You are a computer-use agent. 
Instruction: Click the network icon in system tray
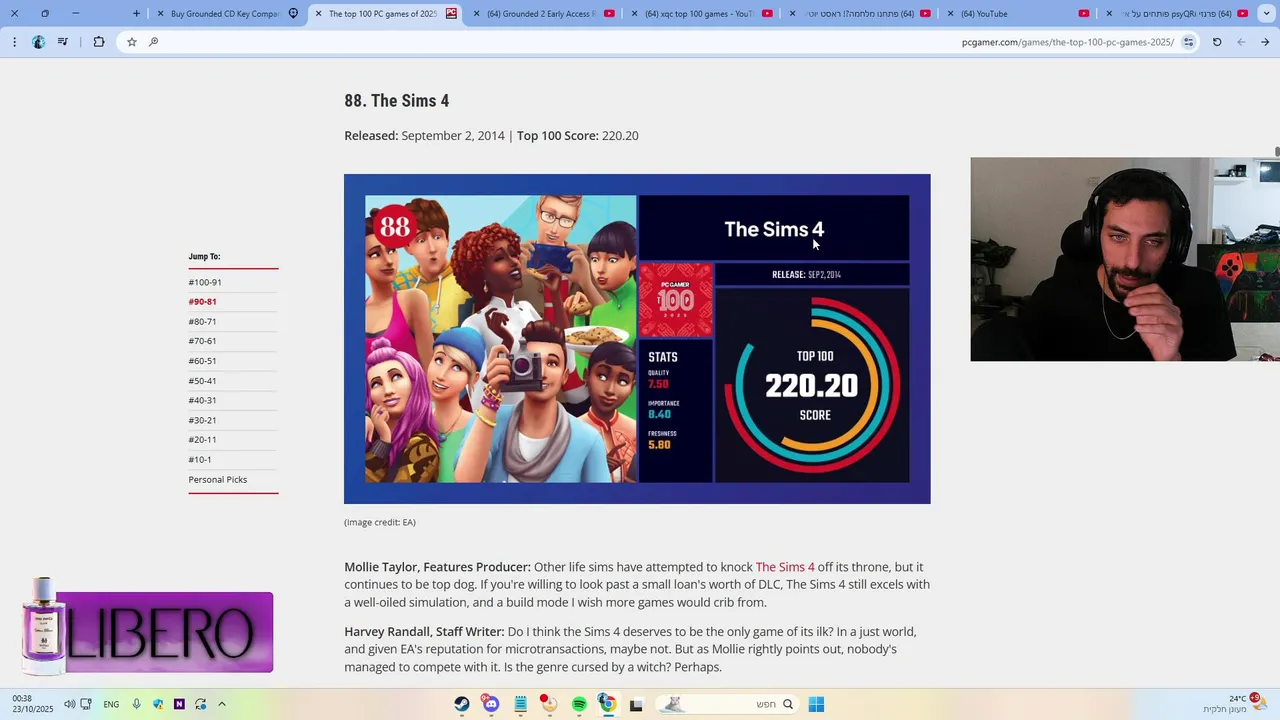pyautogui.click(x=86, y=704)
